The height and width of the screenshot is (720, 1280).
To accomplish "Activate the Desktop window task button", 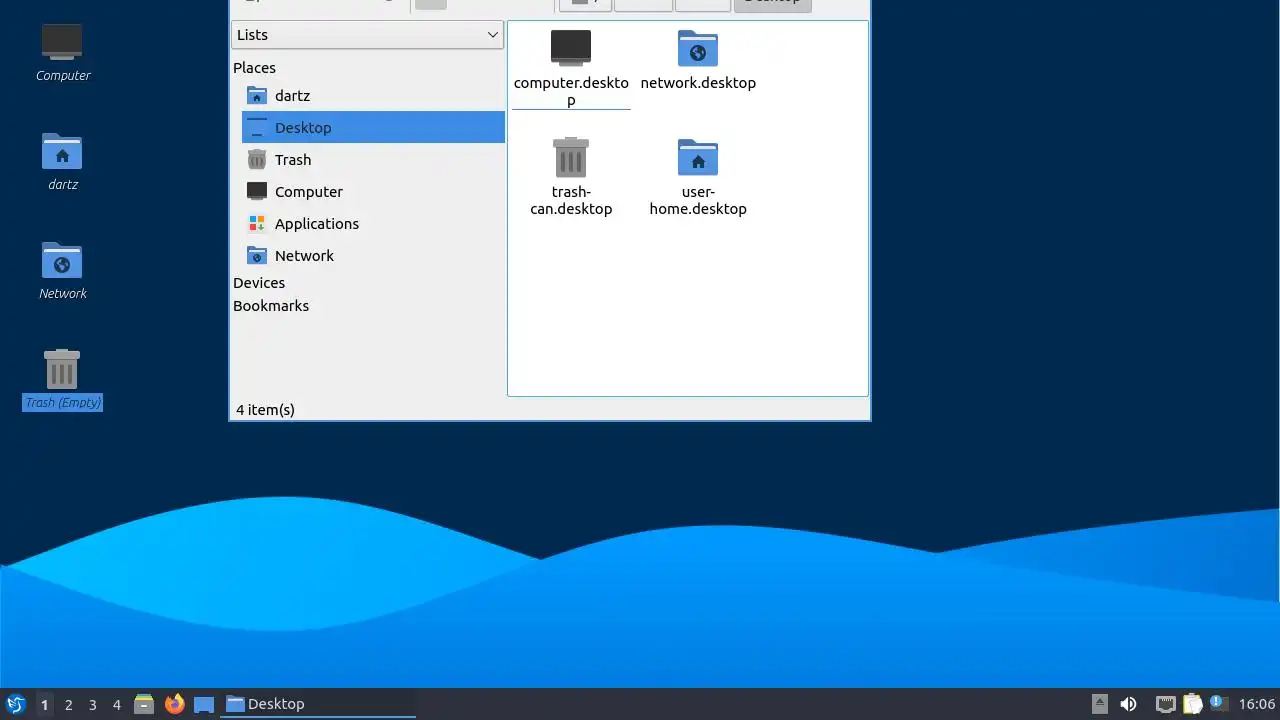I will tap(318, 704).
